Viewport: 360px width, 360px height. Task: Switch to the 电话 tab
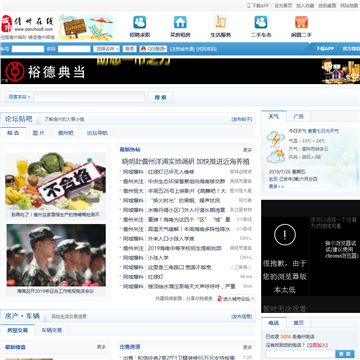[x=274, y=323]
